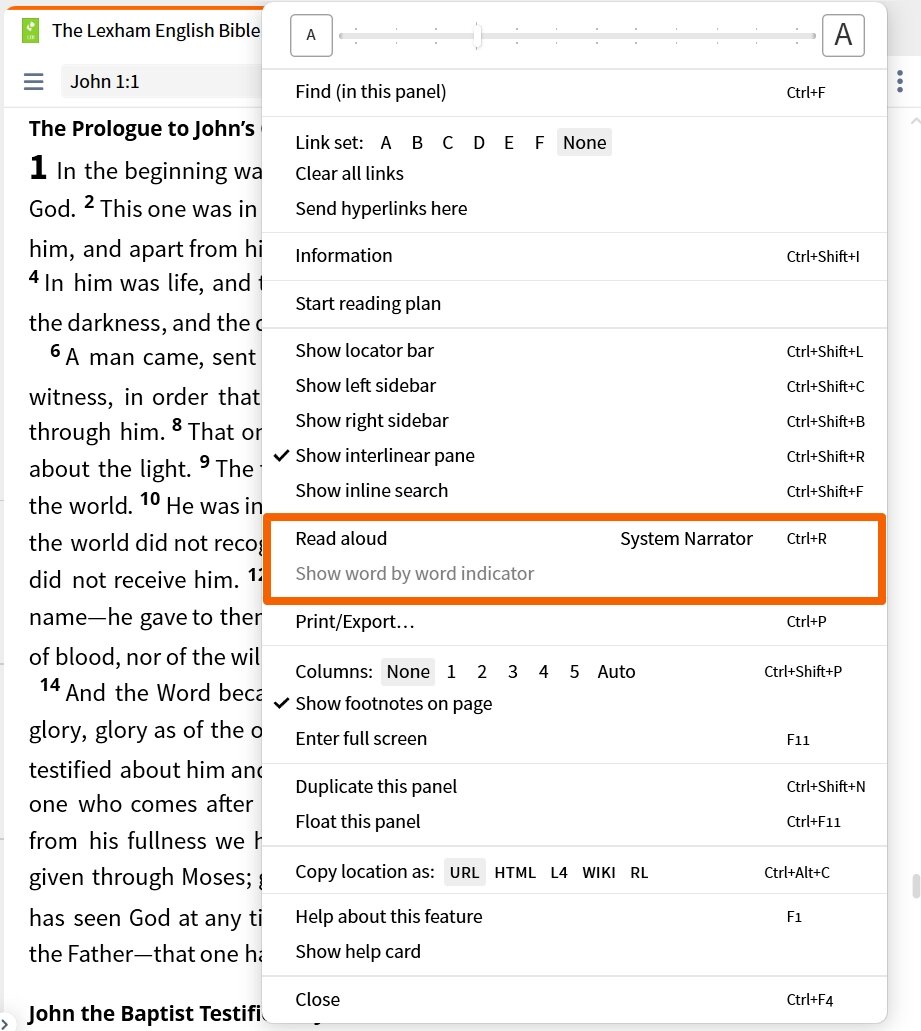
Task: Click the large A increase text size button
Action: (843, 35)
